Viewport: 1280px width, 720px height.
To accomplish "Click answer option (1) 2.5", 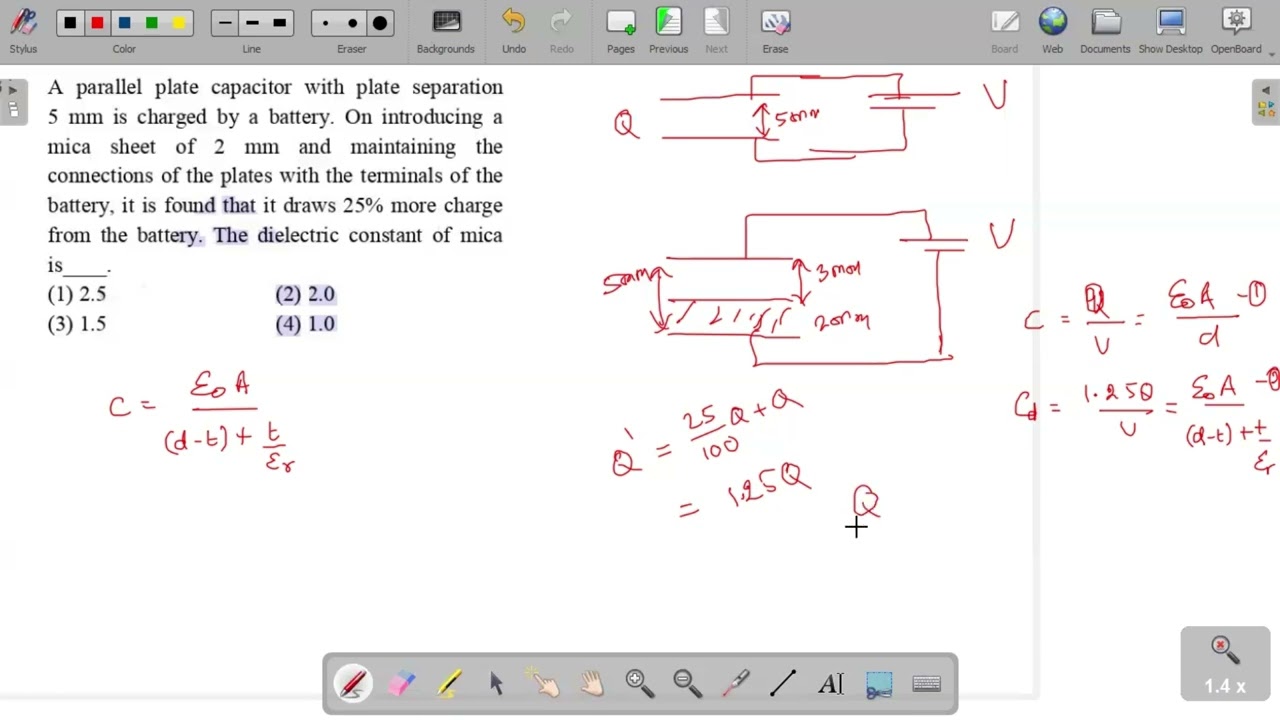I will (77, 294).
